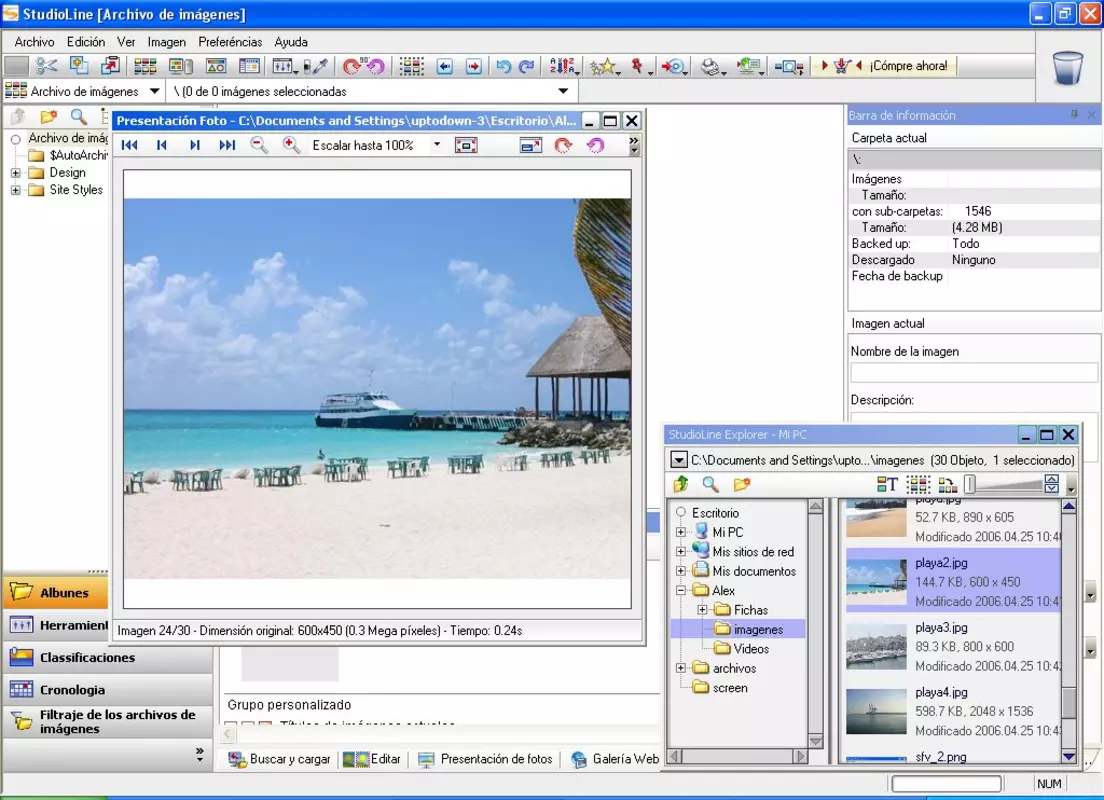Go to previous image in Presentación Foto

(162, 145)
